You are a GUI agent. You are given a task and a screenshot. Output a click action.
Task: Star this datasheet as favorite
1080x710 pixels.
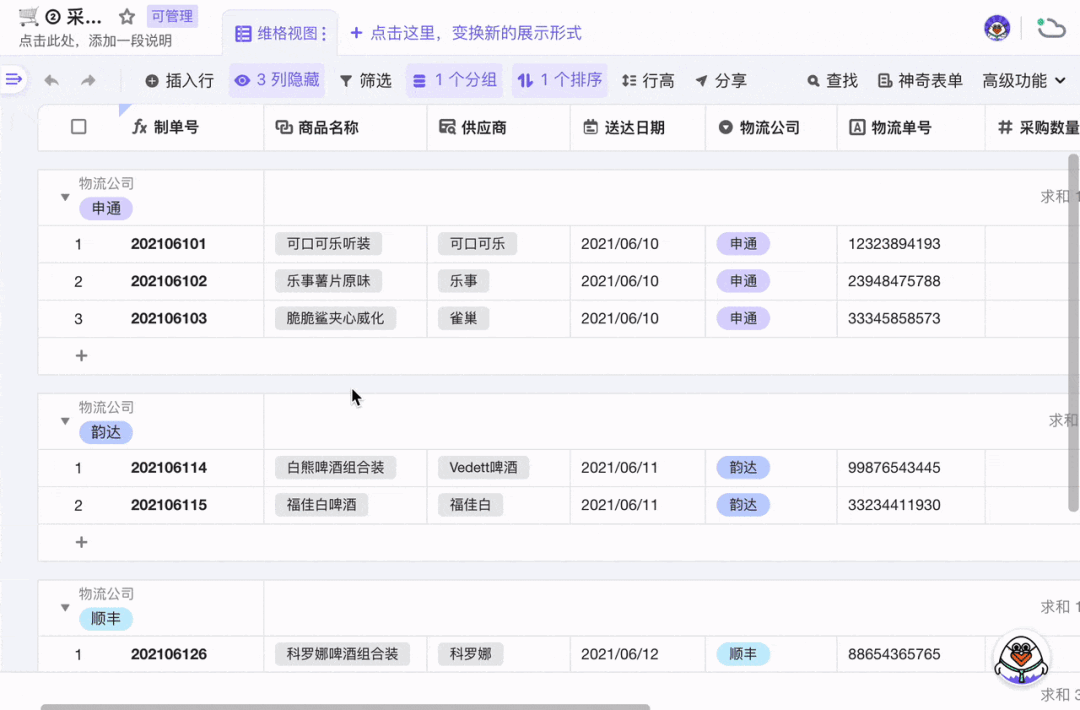point(127,16)
